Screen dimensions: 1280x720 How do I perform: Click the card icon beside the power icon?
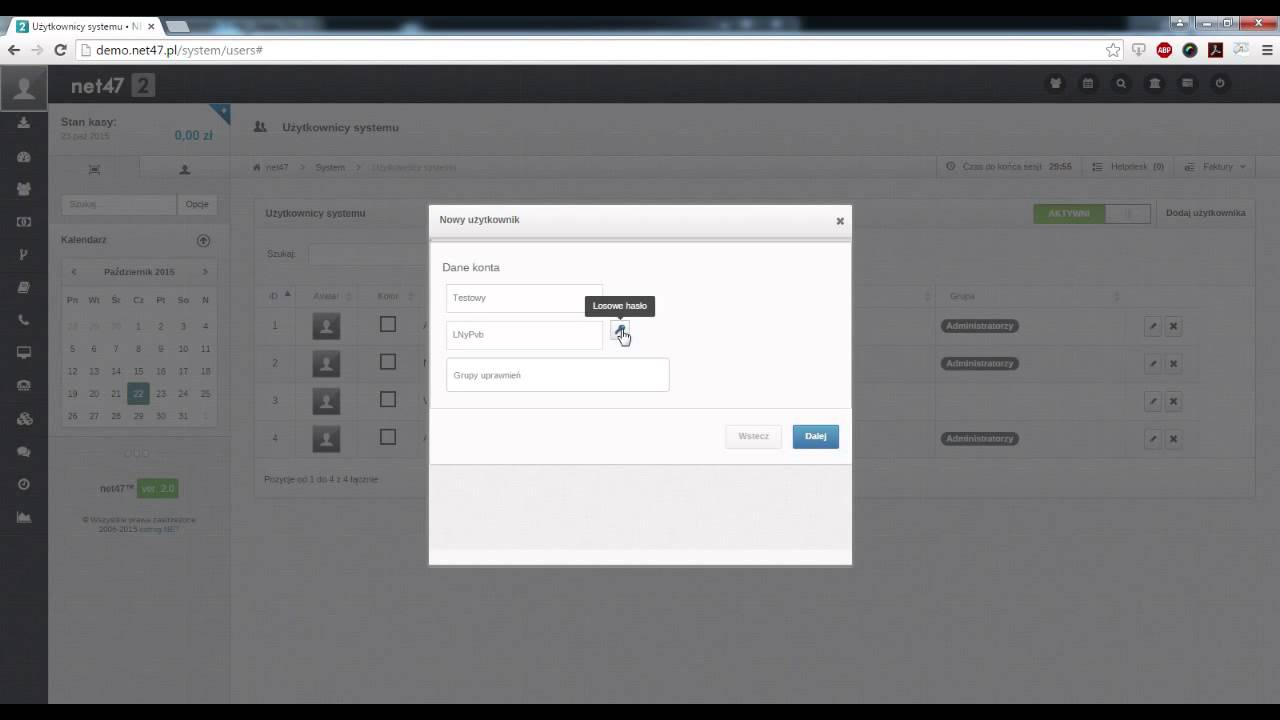point(1187,84)
